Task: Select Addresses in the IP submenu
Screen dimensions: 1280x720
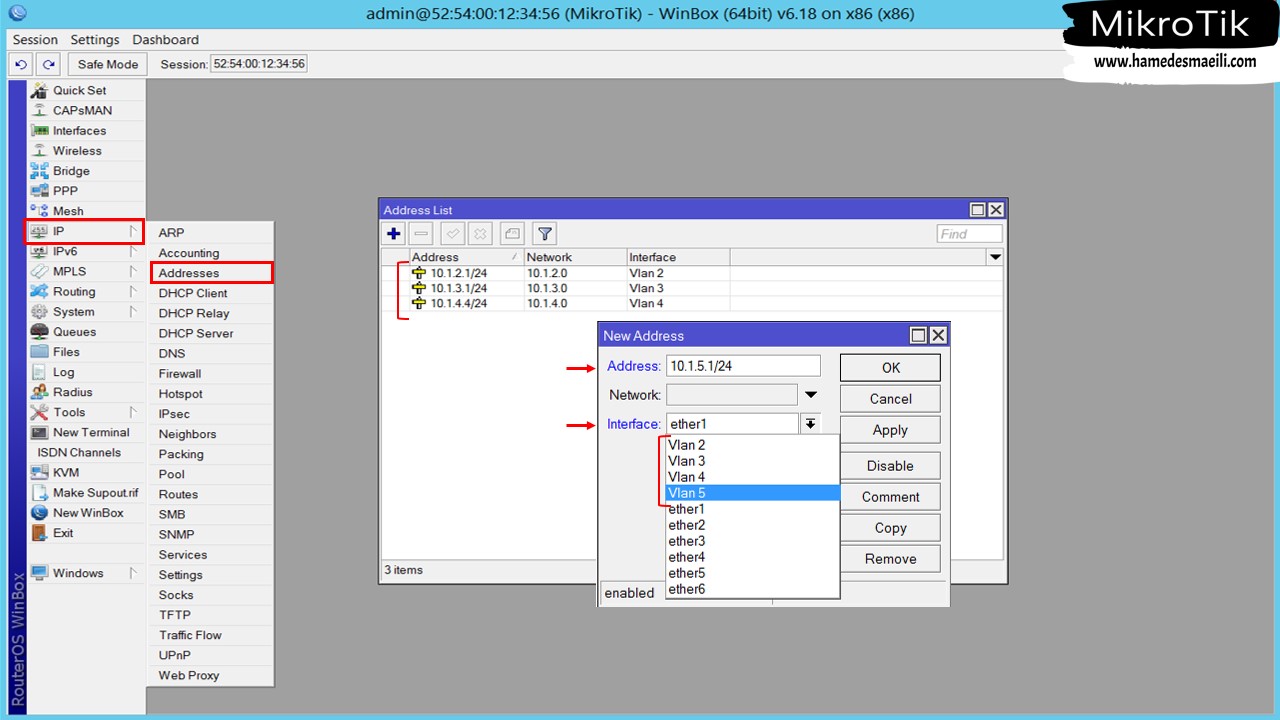Action: click(212, 273)
